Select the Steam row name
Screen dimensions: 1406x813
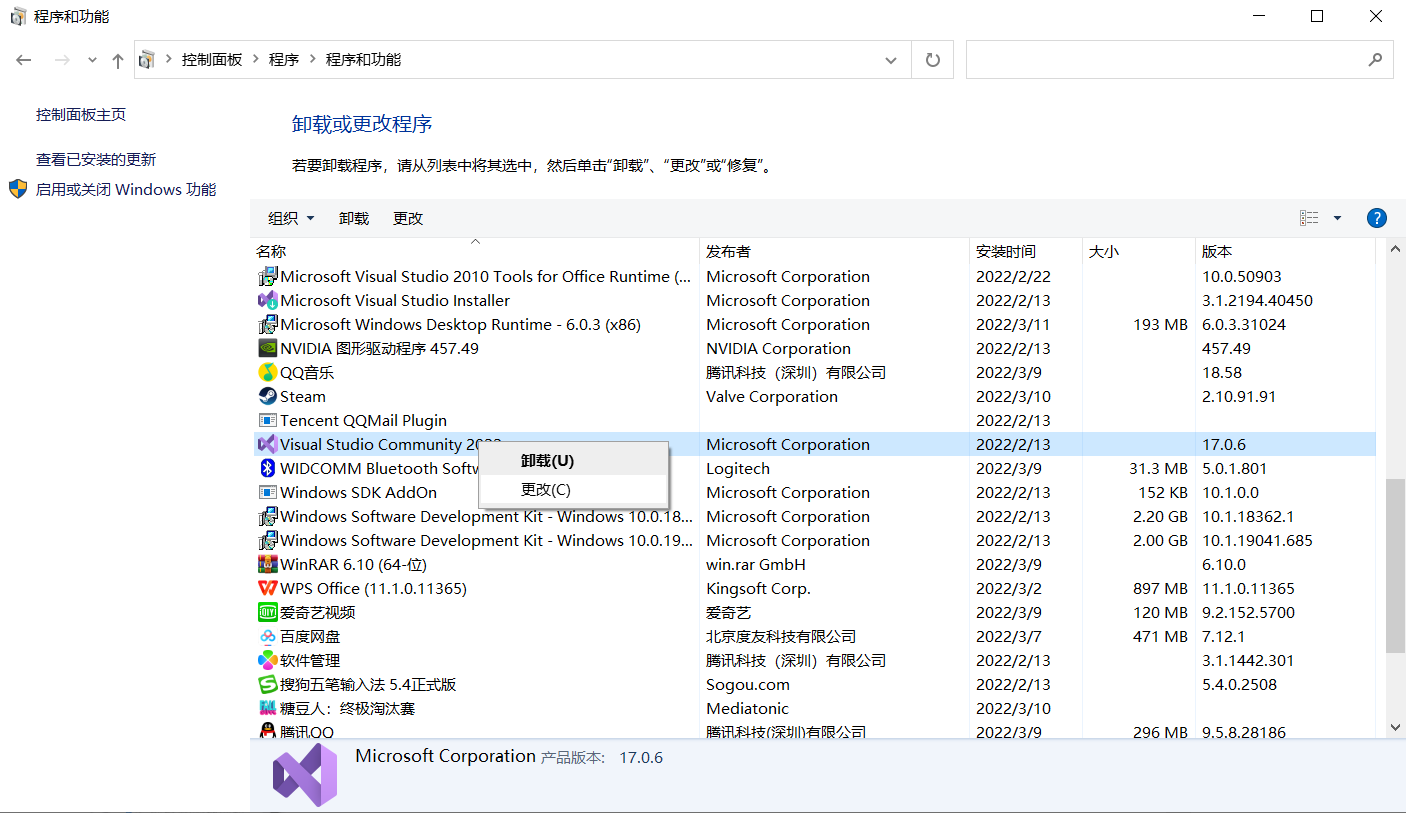(303, 397)
